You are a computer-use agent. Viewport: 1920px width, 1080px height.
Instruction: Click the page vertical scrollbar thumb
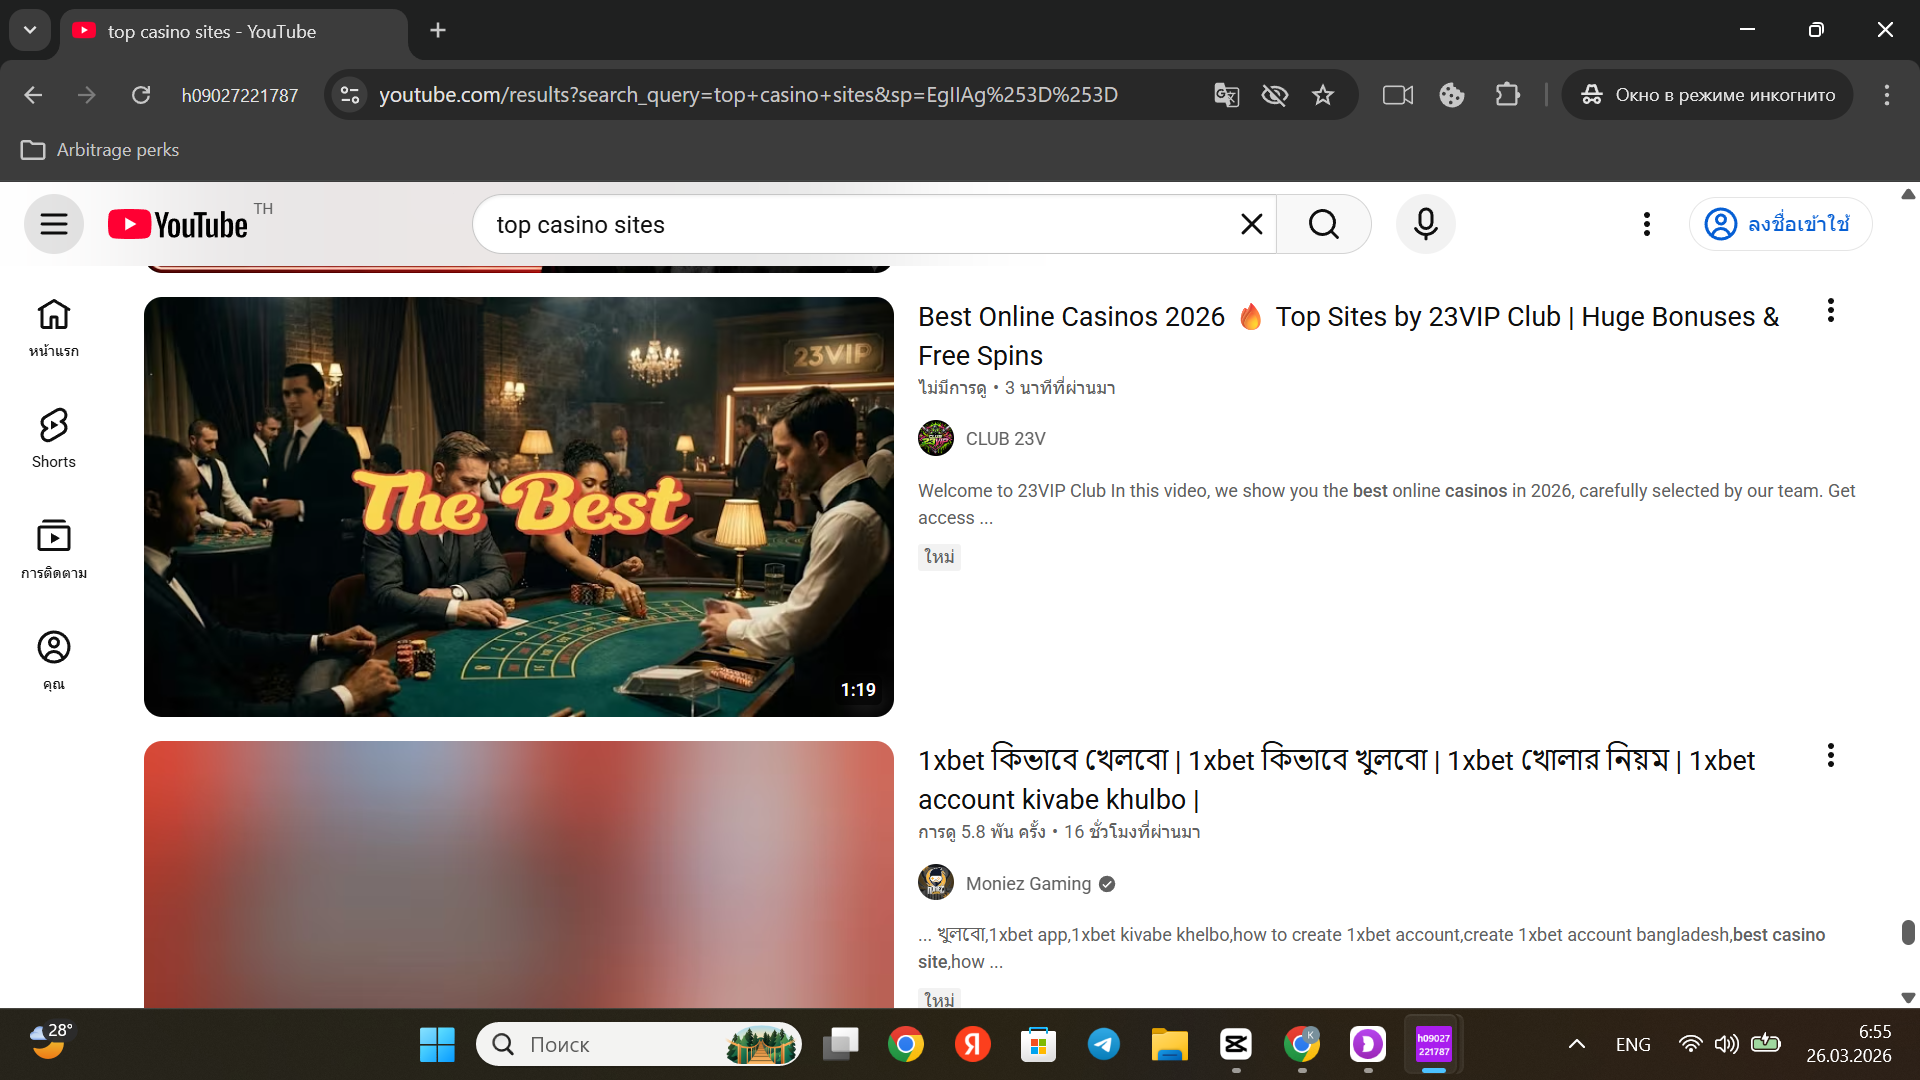1908,932
